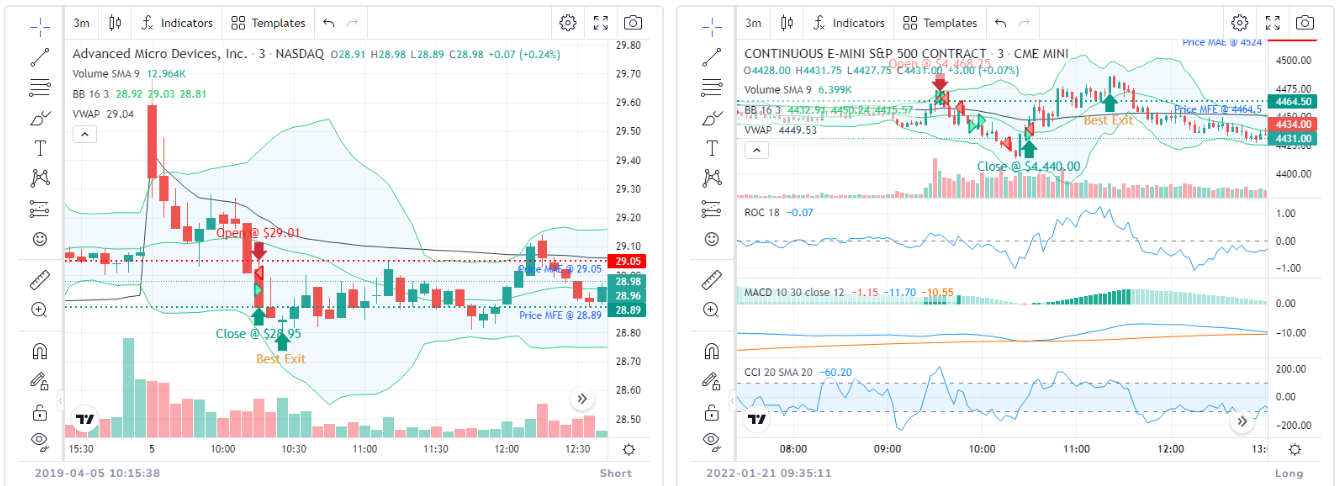Select ruler measure tool in AMD chart
This screenshot has height=486, width=1339.
[x=40, y=279]
